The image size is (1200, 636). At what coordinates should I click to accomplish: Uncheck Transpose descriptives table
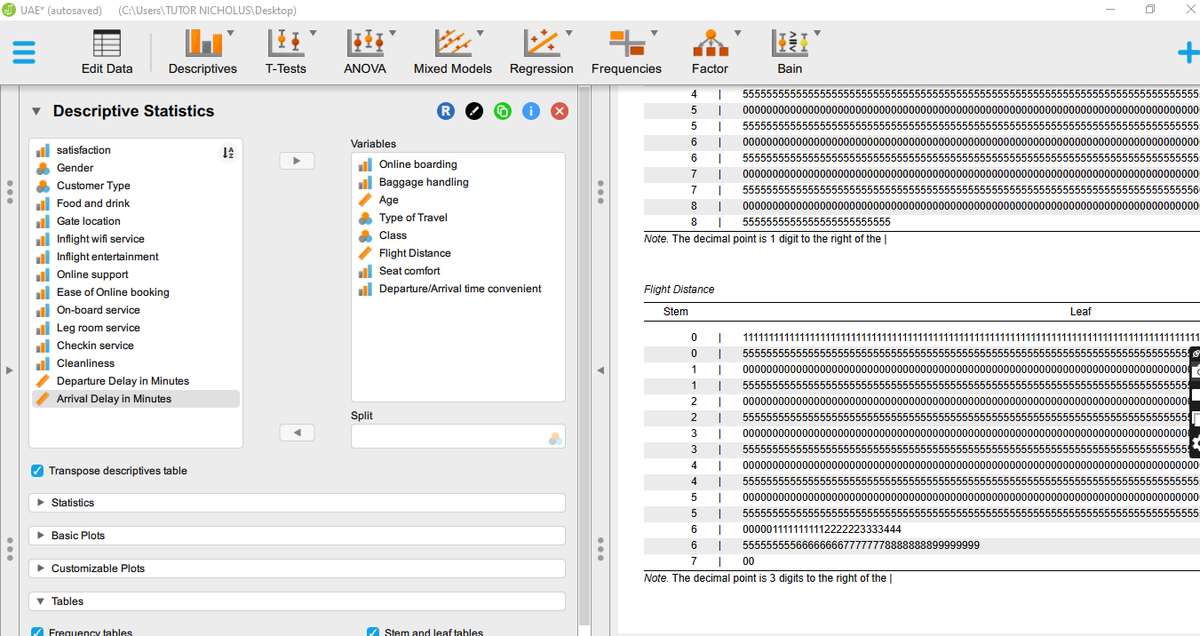[x=37, y=471]
